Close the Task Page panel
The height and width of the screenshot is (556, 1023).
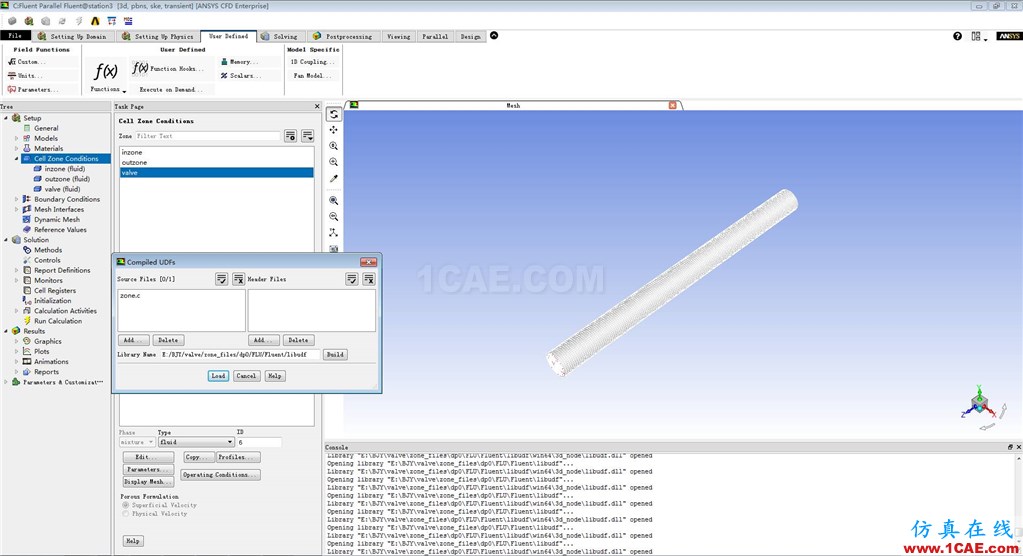317,106
